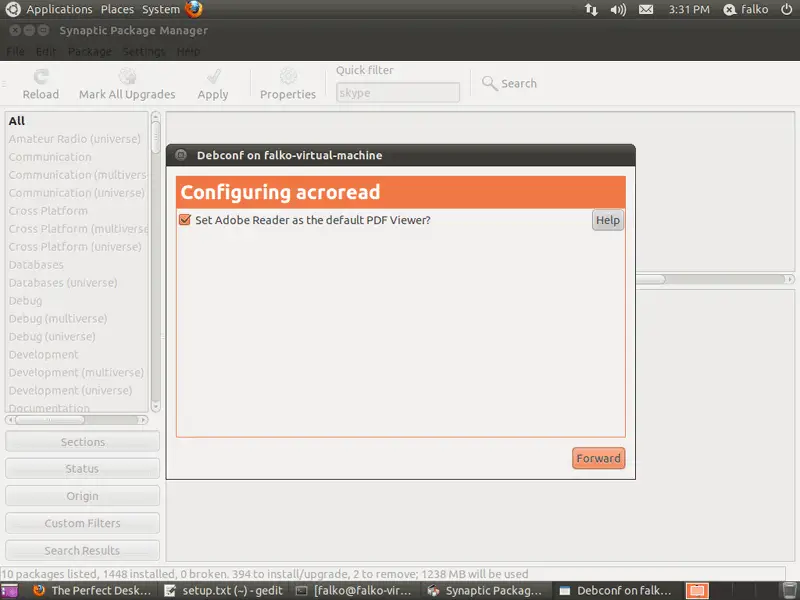Click the 3:31 PM clock
Screen dimensions: 800x600
pos(689,9)
